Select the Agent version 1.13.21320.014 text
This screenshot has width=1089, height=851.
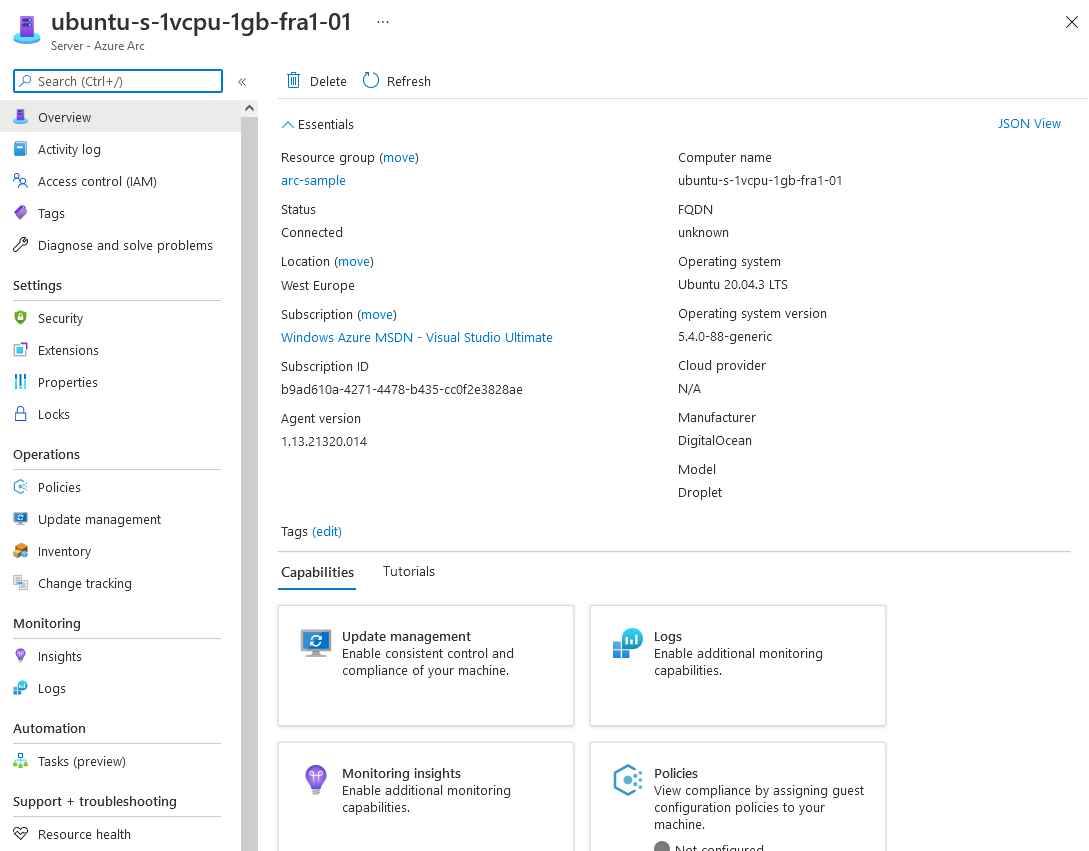[324, 441]
